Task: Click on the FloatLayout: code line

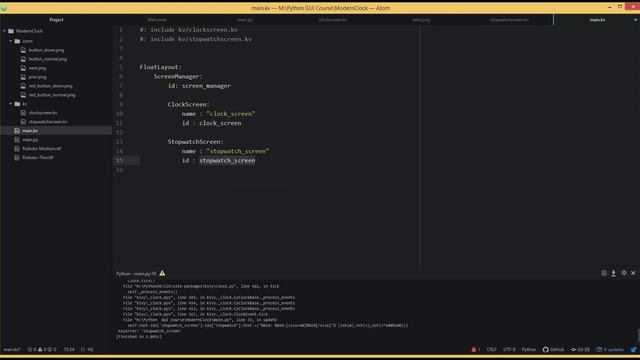Action: pyautogui.click(x=160, y=67)
